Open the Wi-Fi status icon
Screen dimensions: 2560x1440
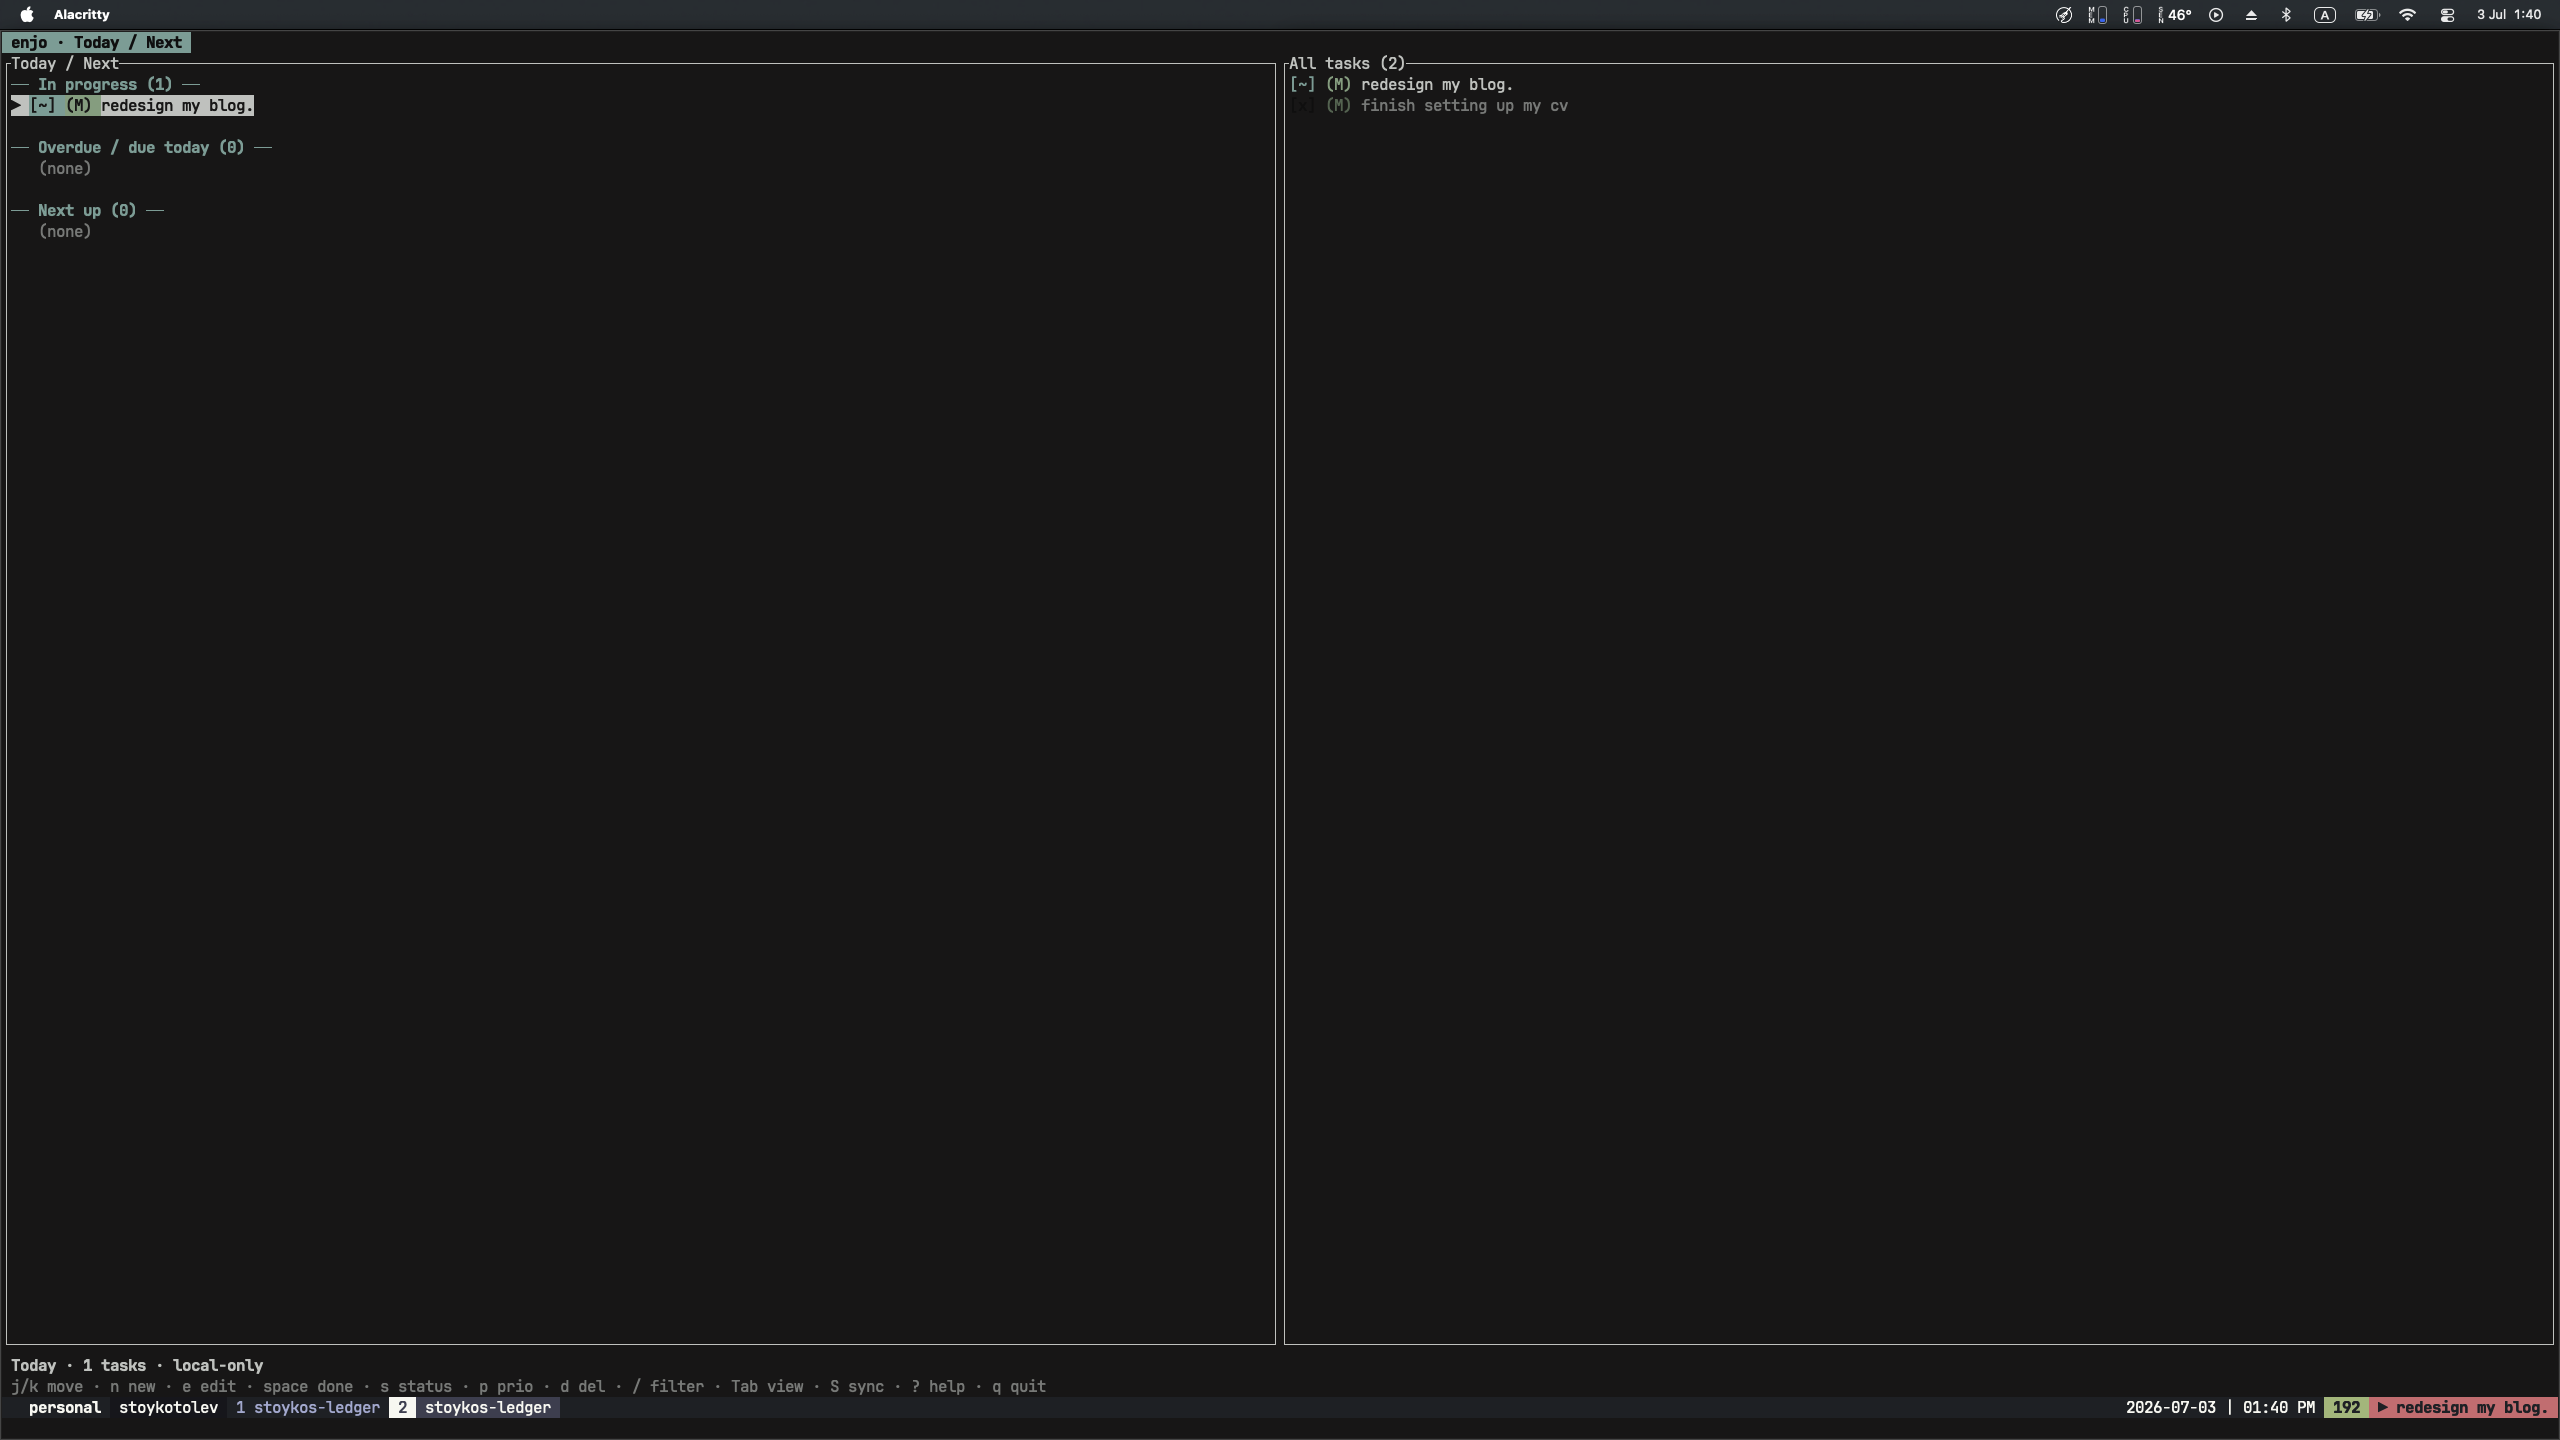click(x=2407, y=15)
